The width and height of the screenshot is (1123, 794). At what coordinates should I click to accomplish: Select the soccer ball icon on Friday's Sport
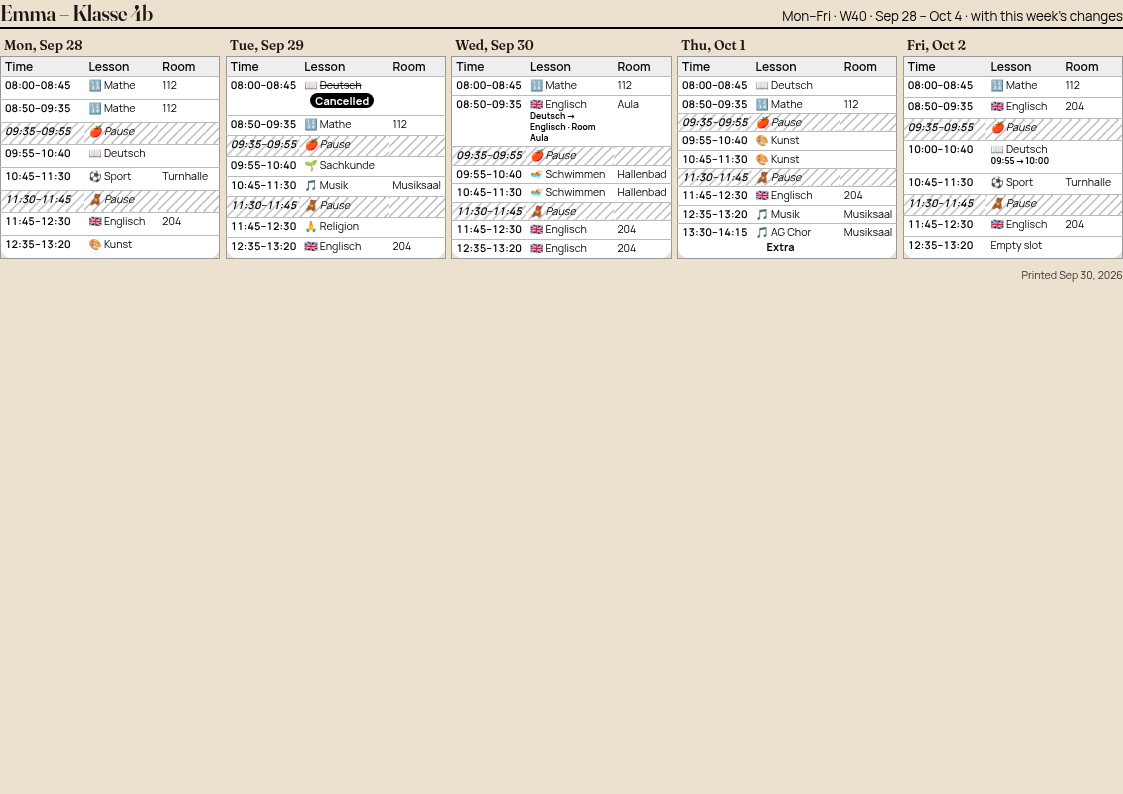click(997, 182)
